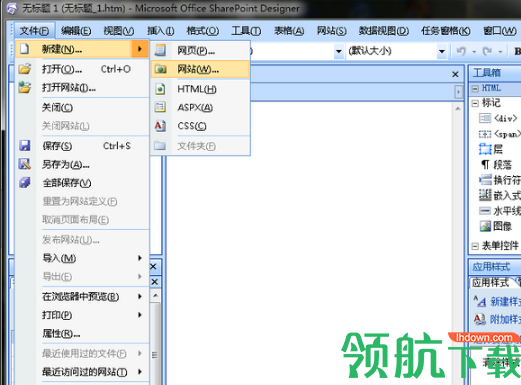Image resolution: width=521 pixels, height=385 pixels.
Task: Click the 嵌入式 inline frame icon
Action: click(x=485, y=195)
